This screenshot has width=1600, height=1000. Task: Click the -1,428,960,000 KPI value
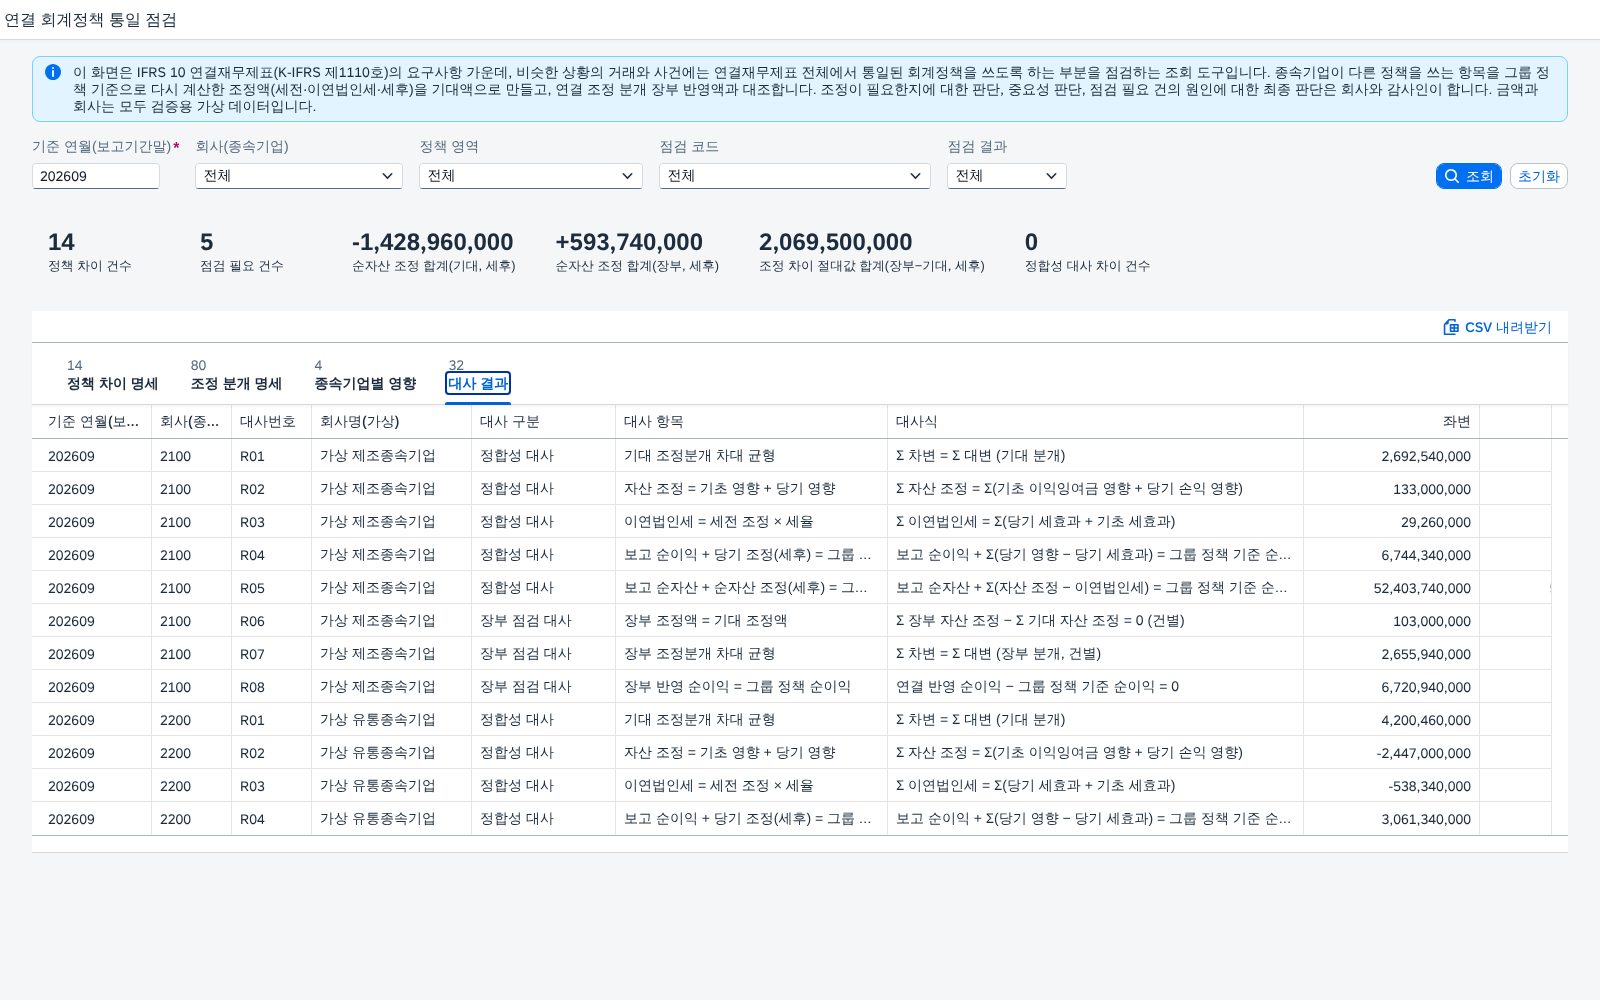click(432, 242)
